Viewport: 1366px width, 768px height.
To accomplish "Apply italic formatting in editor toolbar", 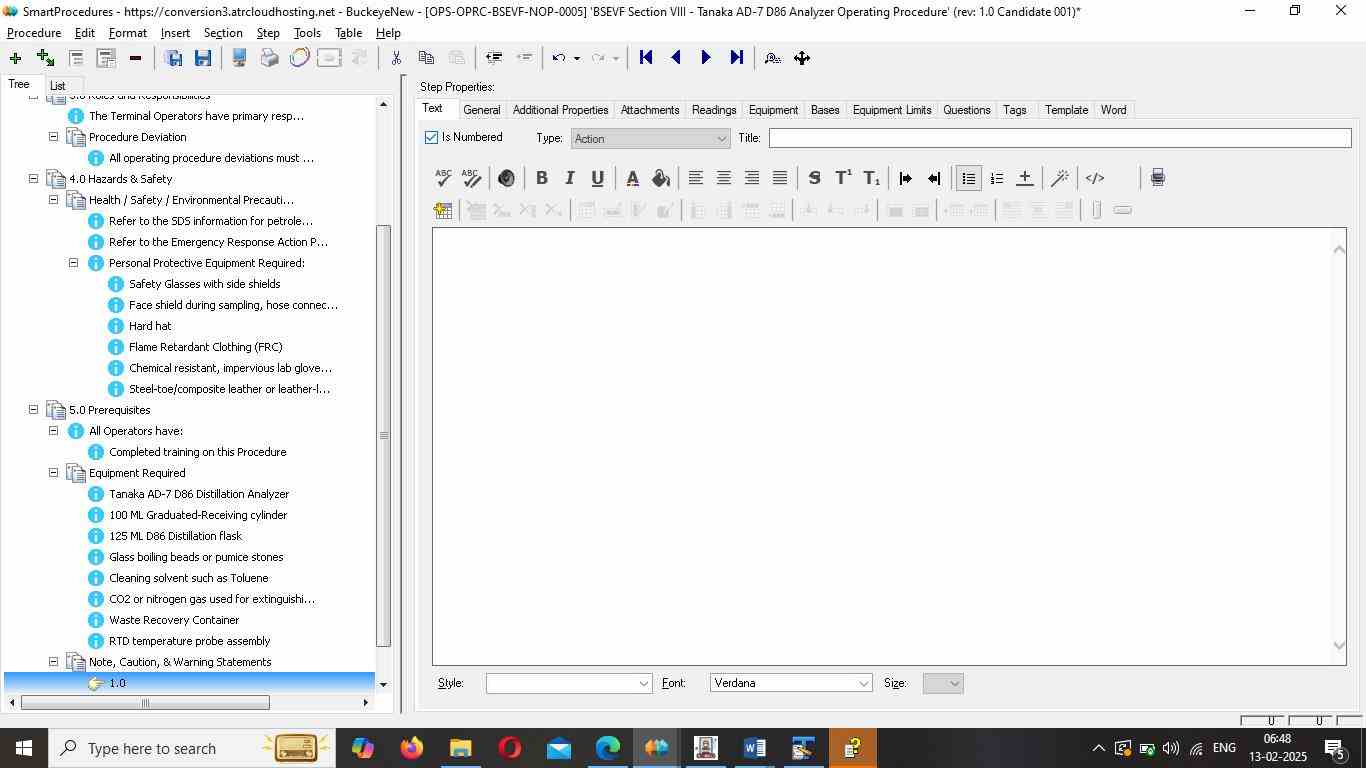I will (569, 178).
